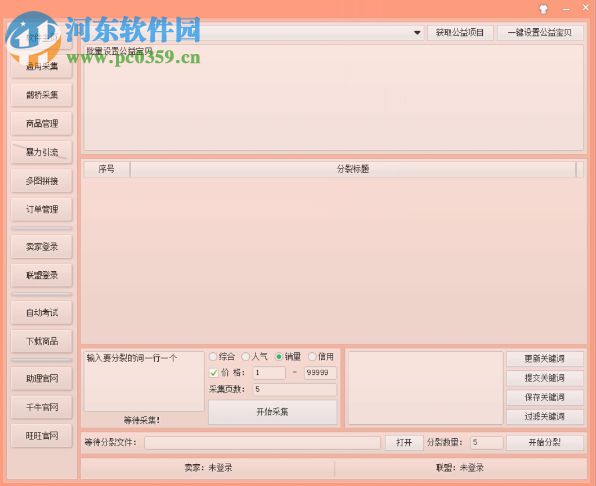Open the 鹊桥采集 section in the sidebar

click(x=42, y=95)
